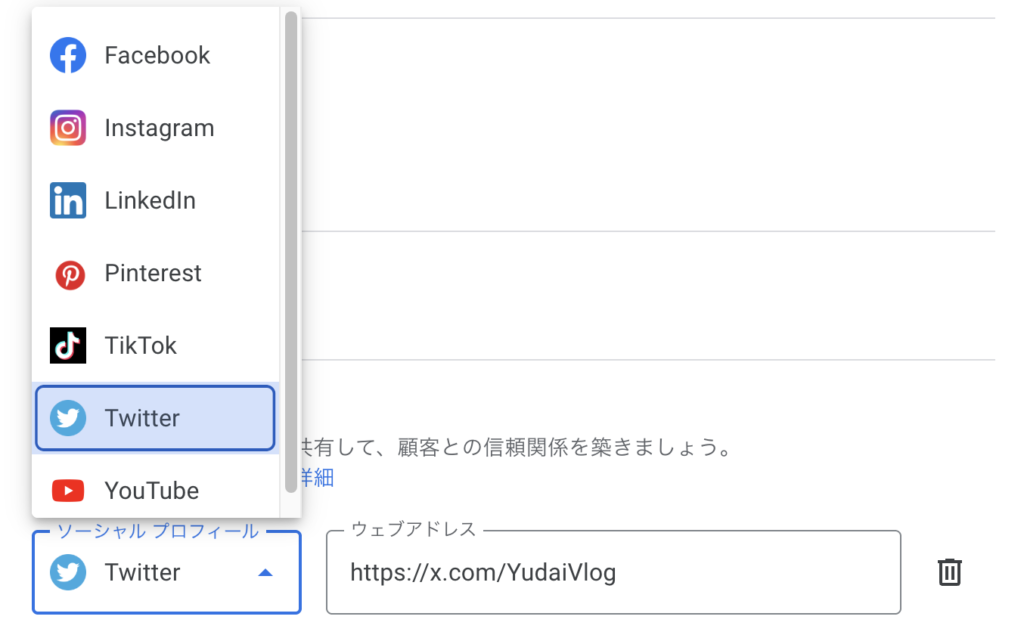The height and width of the screenshot is (635, 1024).
Task: Select the Pinterest menu entry
Action: [x=153, y=274]
